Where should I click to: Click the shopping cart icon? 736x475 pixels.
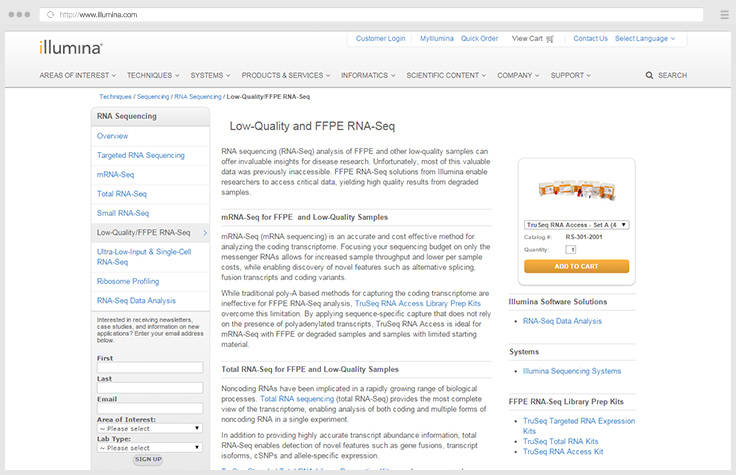(x=550, y=39)
